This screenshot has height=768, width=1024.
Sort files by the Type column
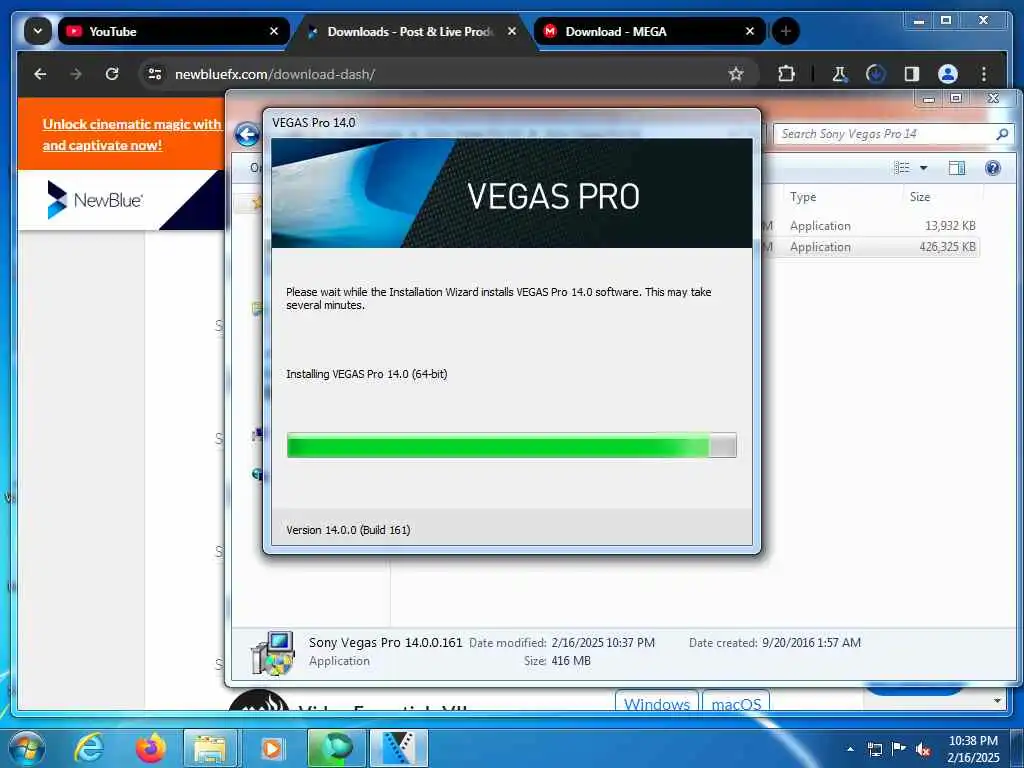(x=803, y=197)
